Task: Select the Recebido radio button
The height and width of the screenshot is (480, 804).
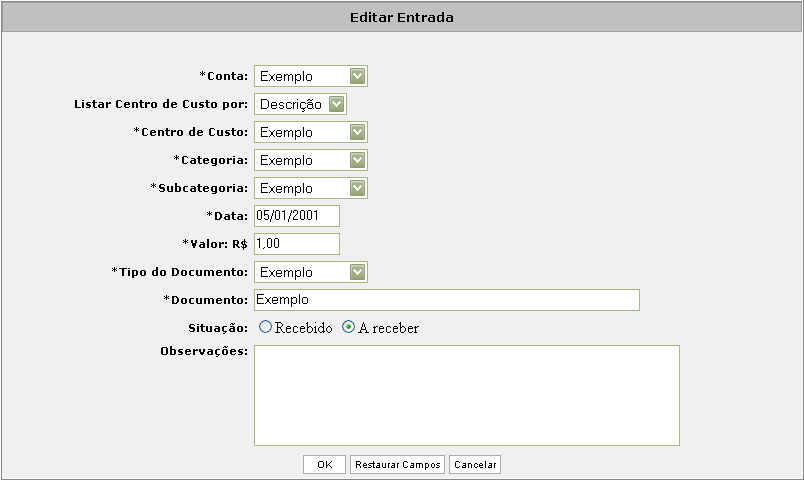Action: tap(265, 327)
